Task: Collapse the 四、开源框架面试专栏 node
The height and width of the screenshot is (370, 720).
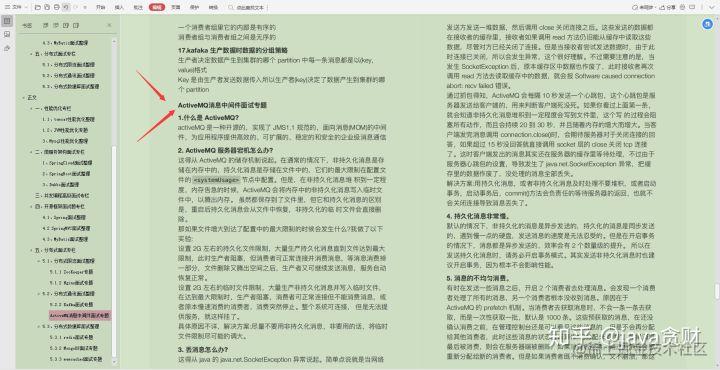Action: click(x=32, y=207)
